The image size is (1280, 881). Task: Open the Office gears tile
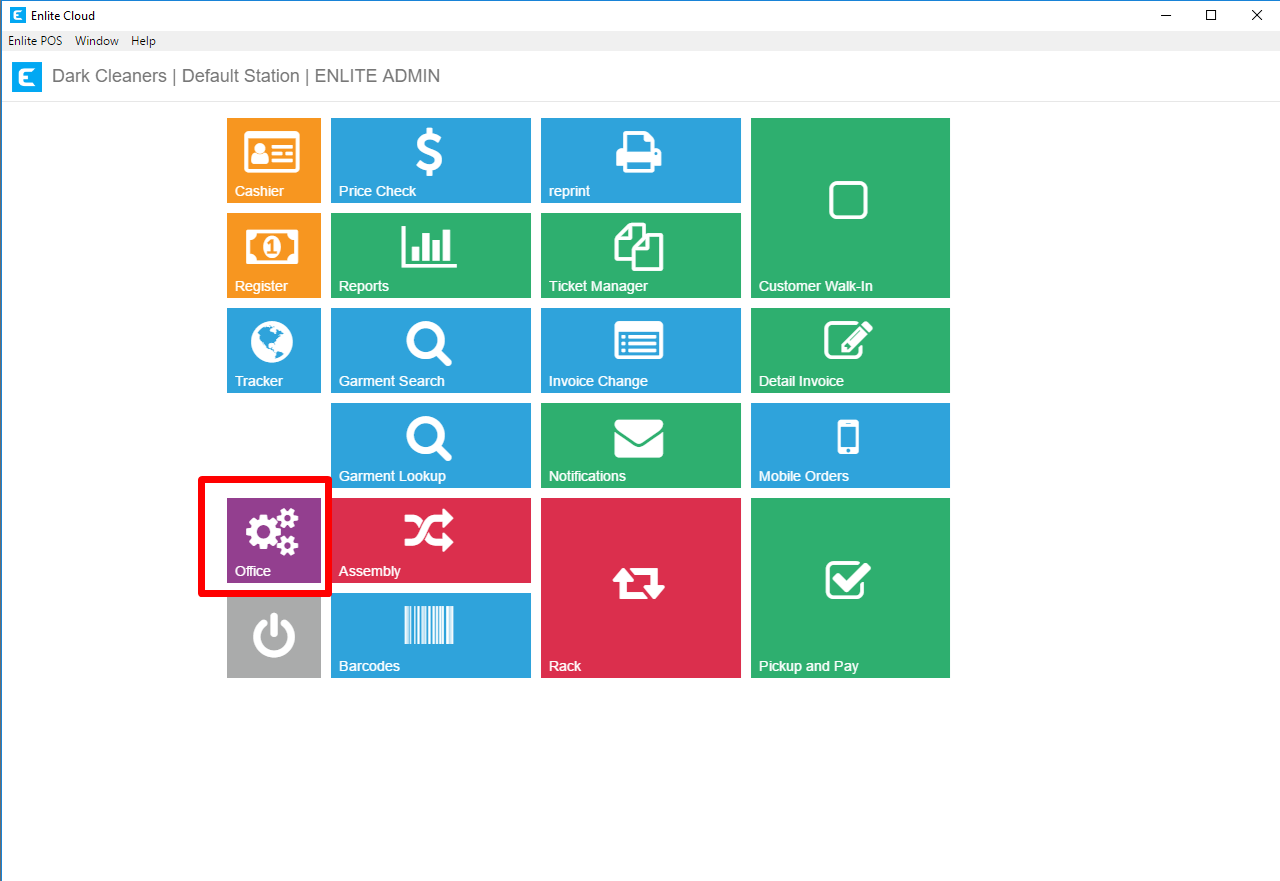coord(274,540)
